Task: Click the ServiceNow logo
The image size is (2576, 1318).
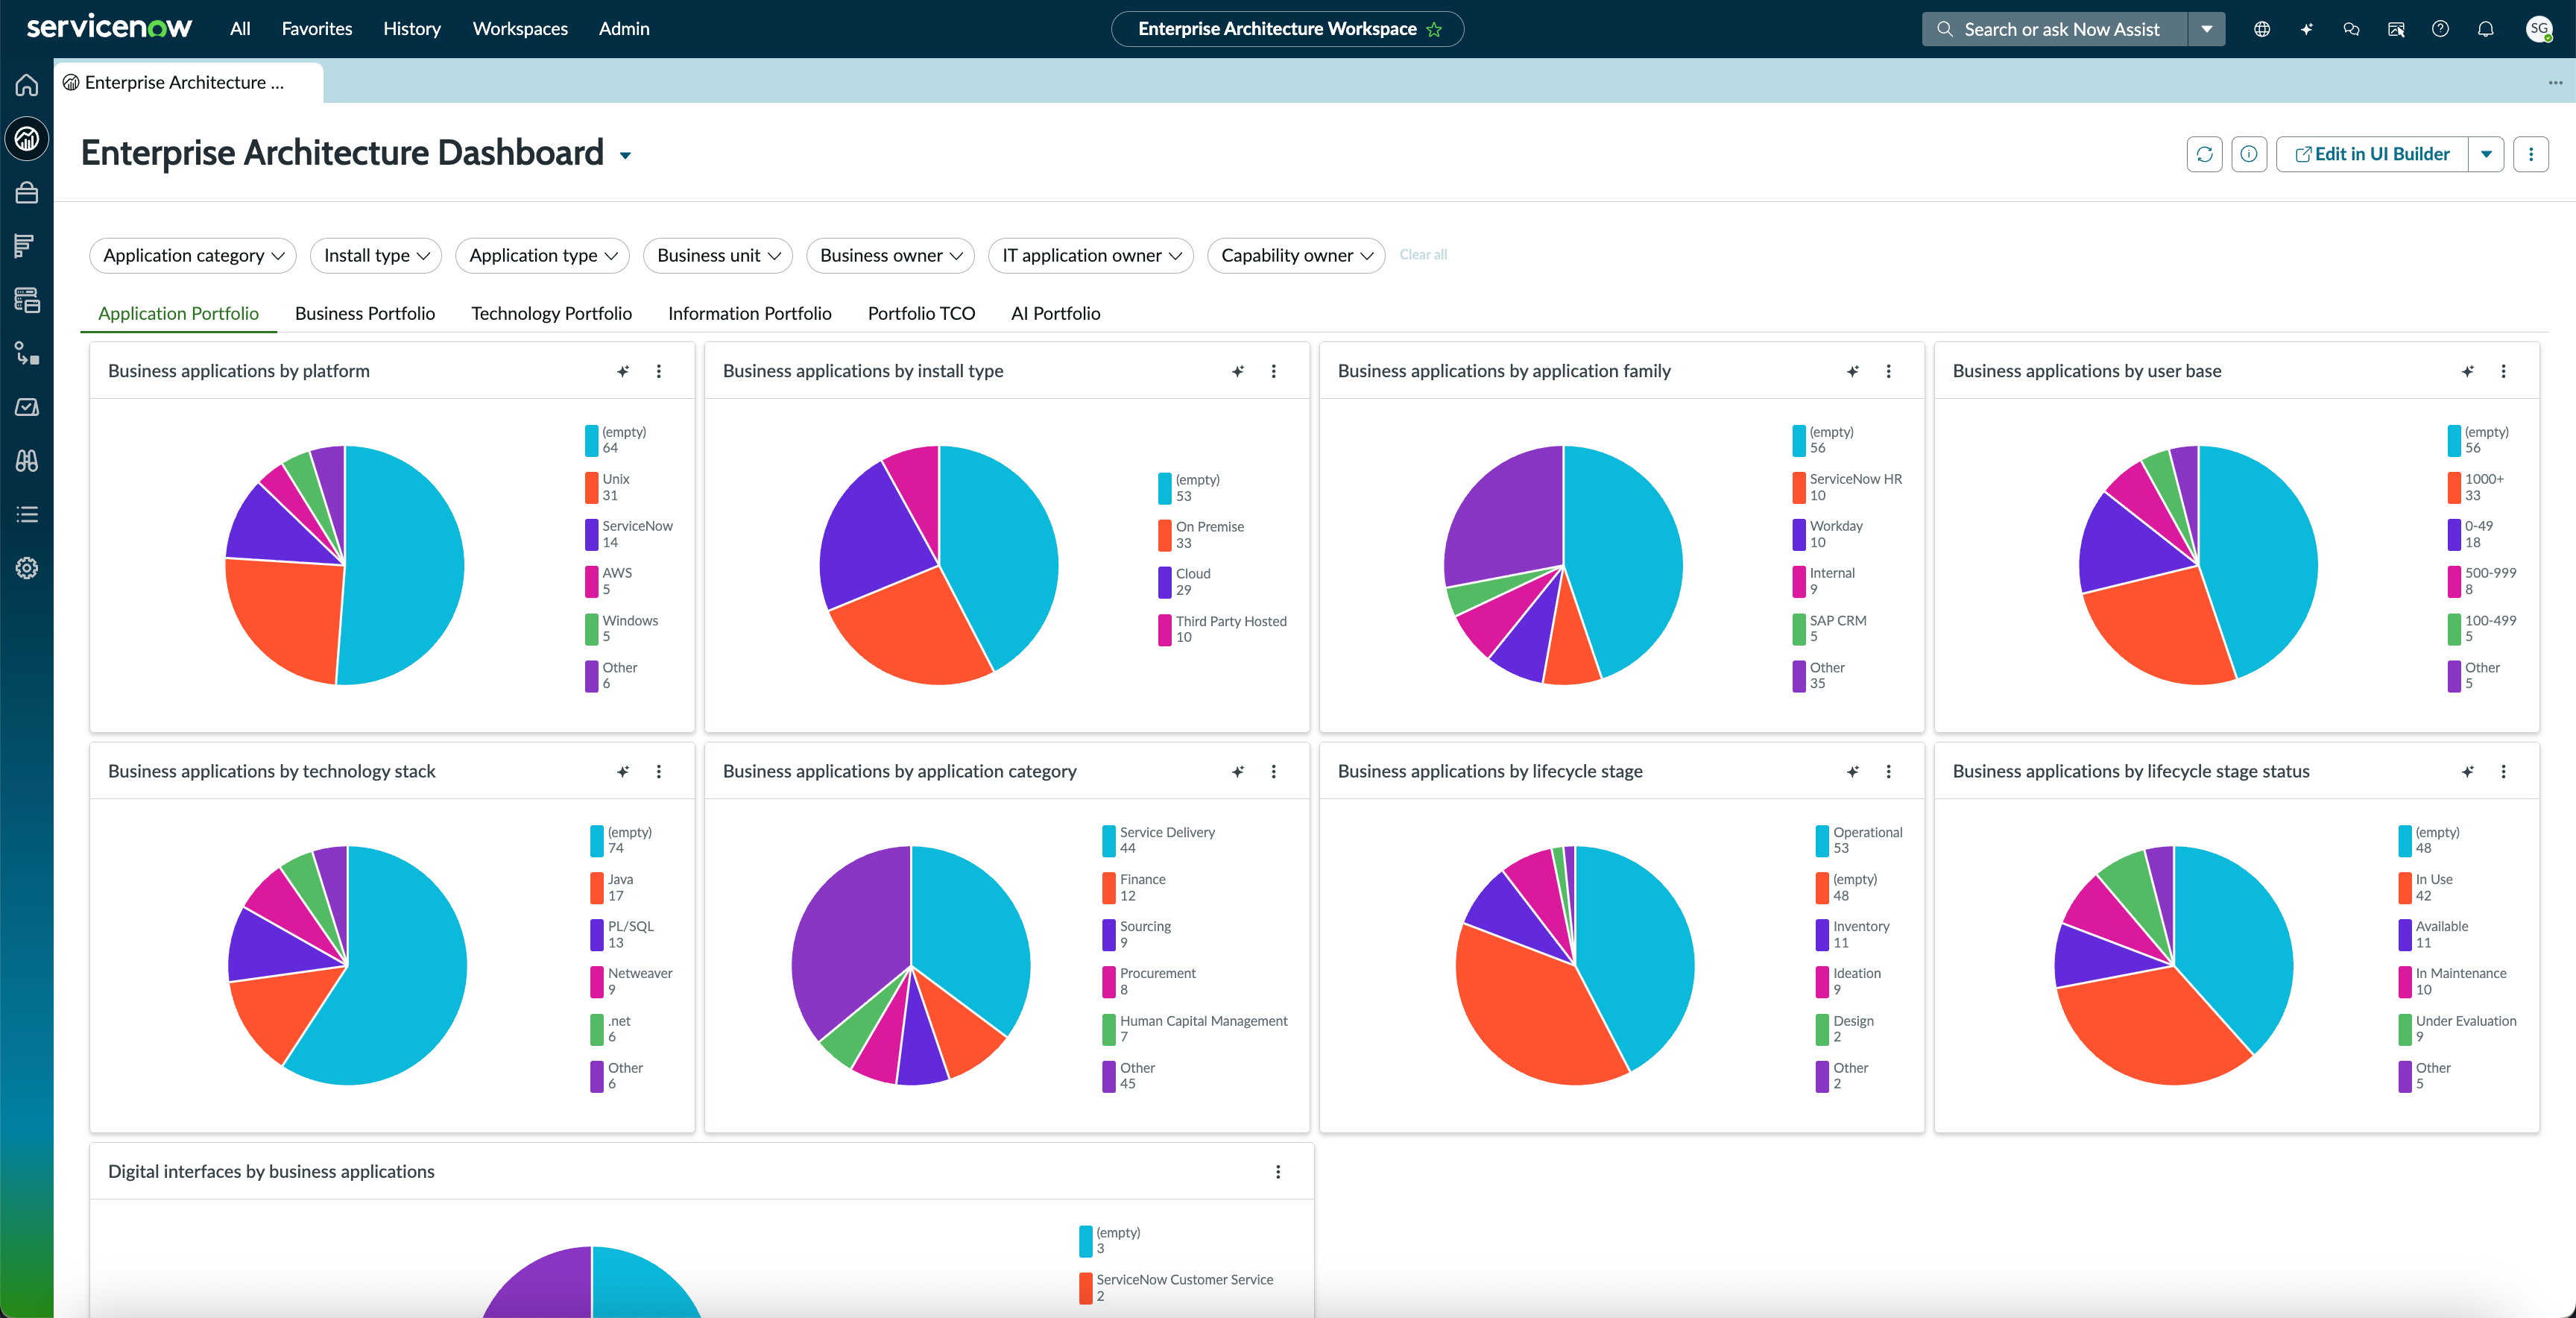Action: click(109, 27)
